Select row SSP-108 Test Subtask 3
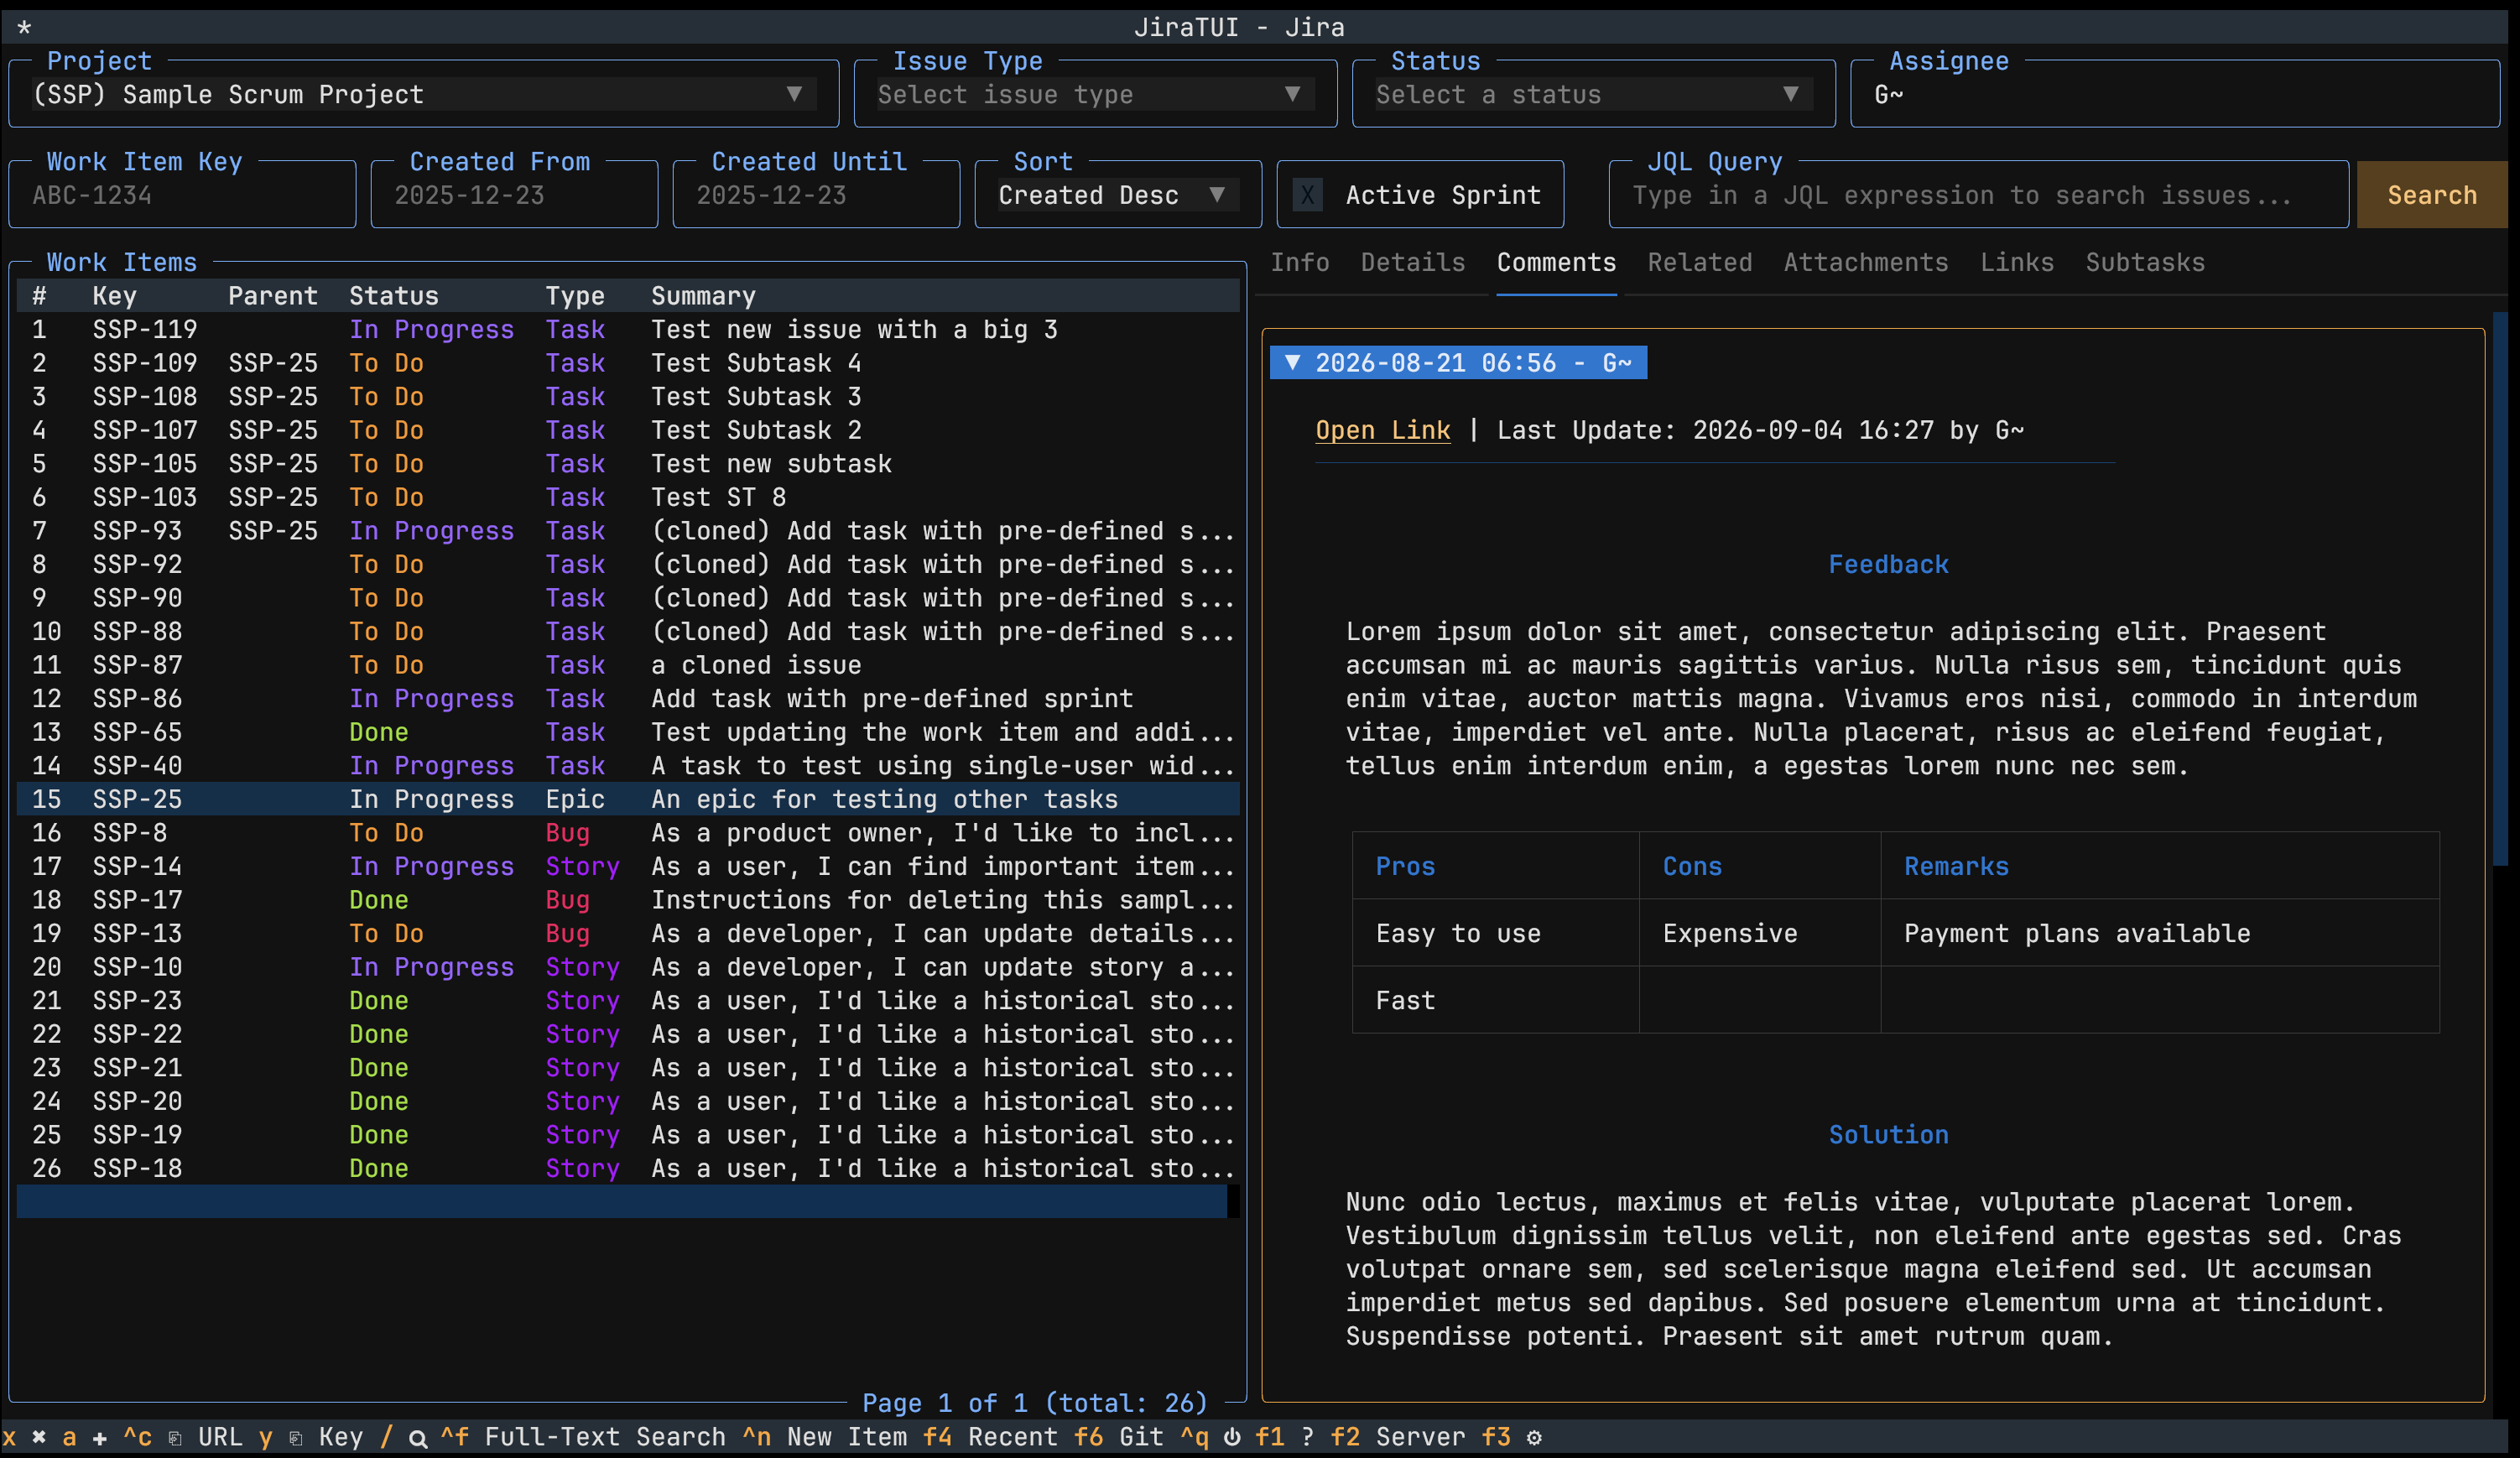2520x1458 pixels. click(628, 397)
